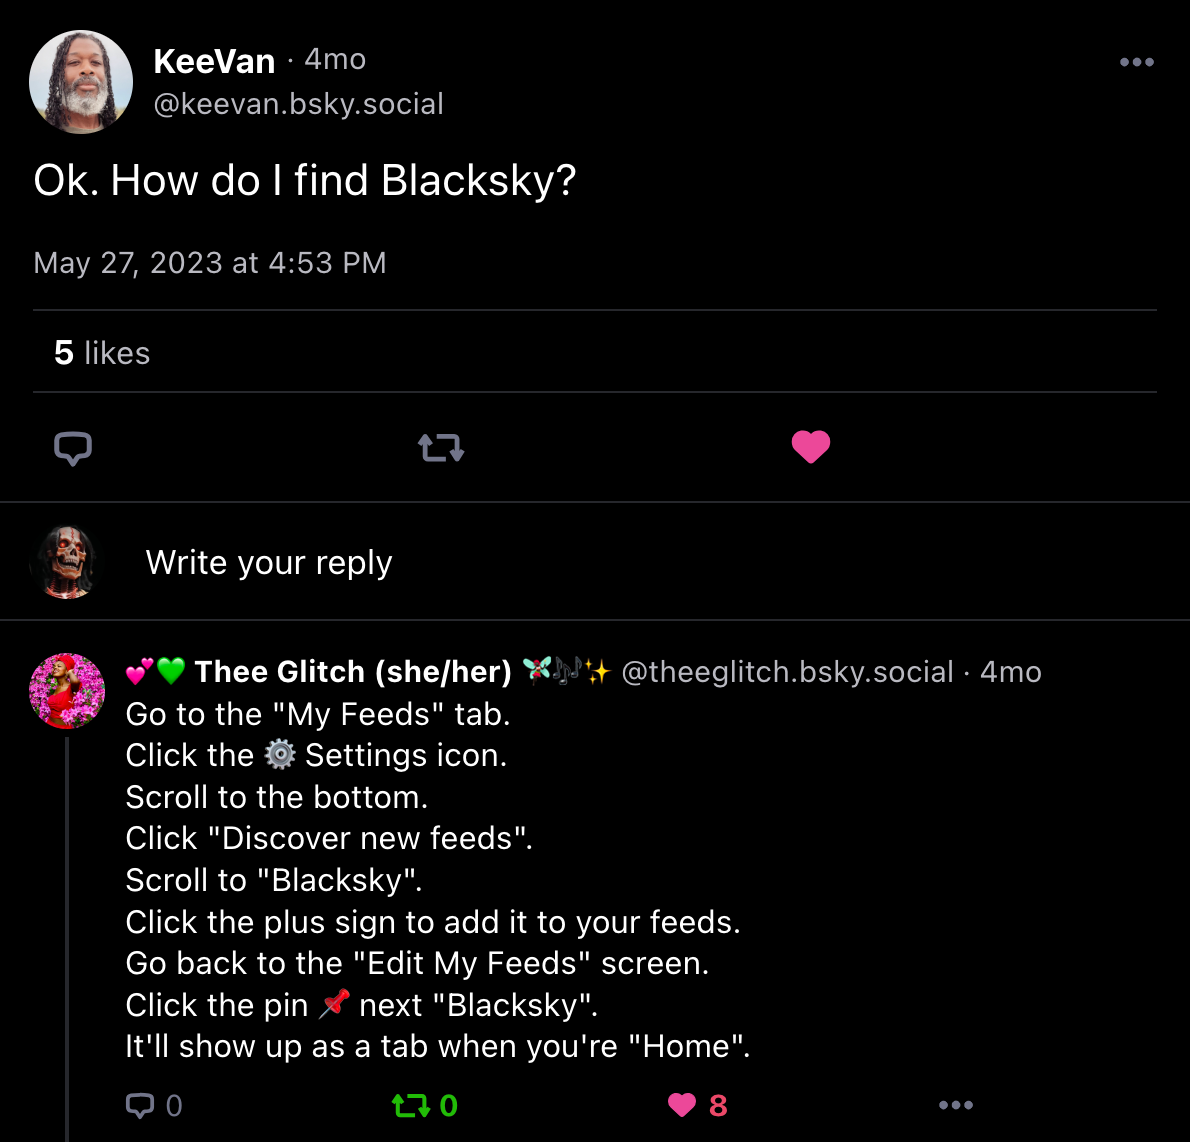This screenshot has width=1190, height=1142.
Task: Open the reply composer via the speech bubble icon
Action: coord(72,447)
